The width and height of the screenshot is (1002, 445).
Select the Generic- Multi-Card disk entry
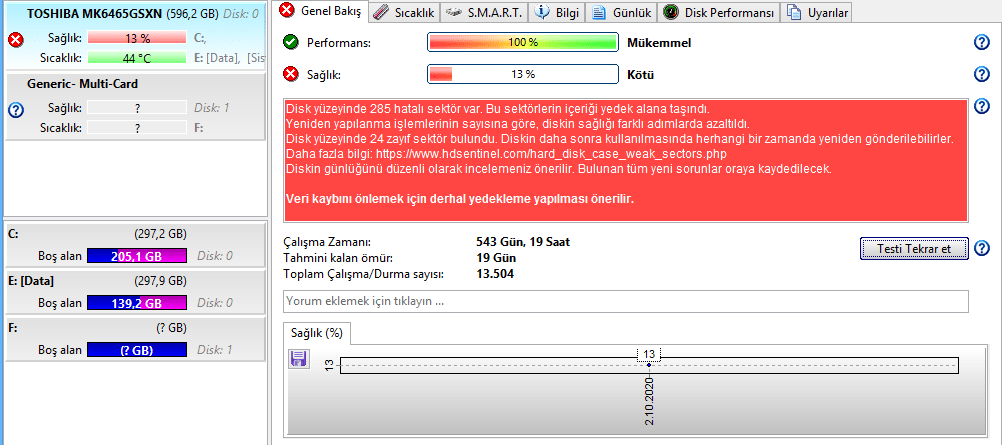click(134, 106)
